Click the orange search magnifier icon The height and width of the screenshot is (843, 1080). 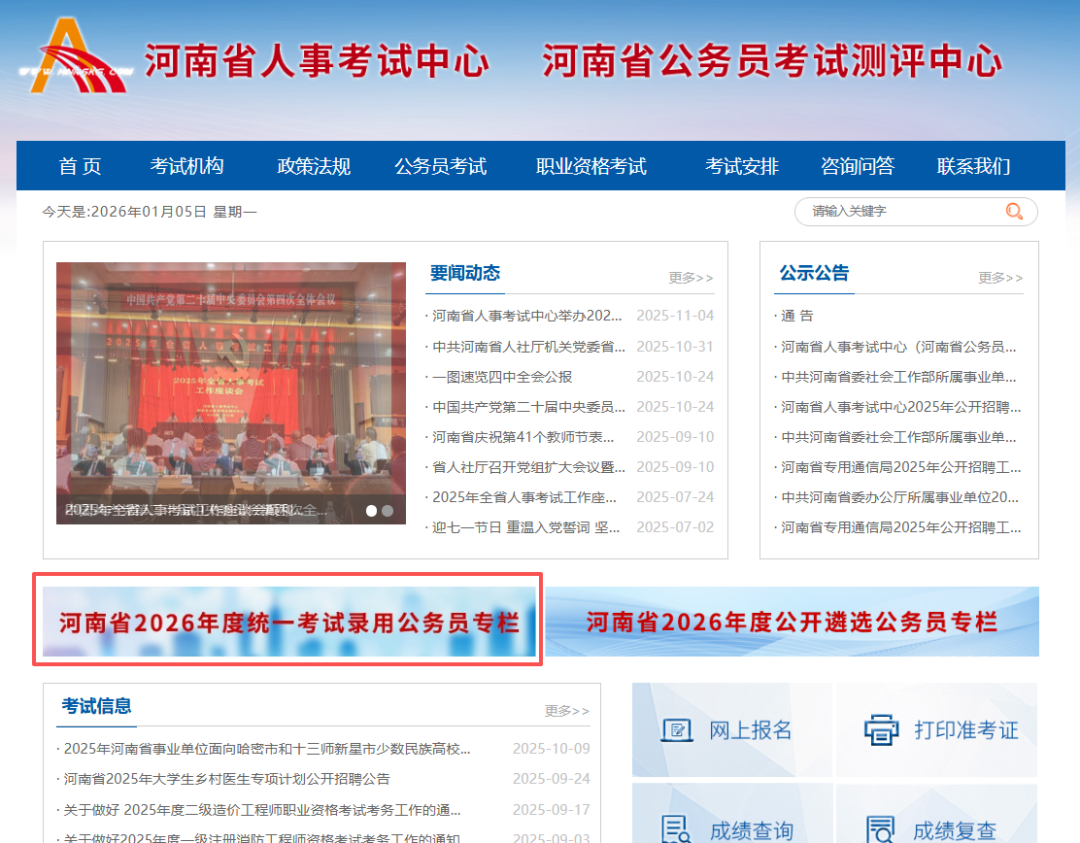1014,211
